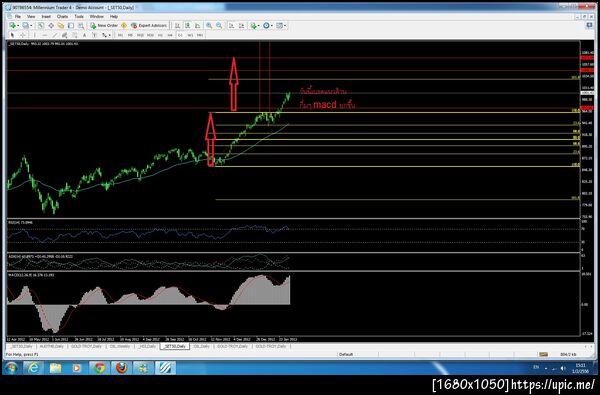Toggle chart auto scroll
Screen dimensions: 600x395
(x=232, y=26)
